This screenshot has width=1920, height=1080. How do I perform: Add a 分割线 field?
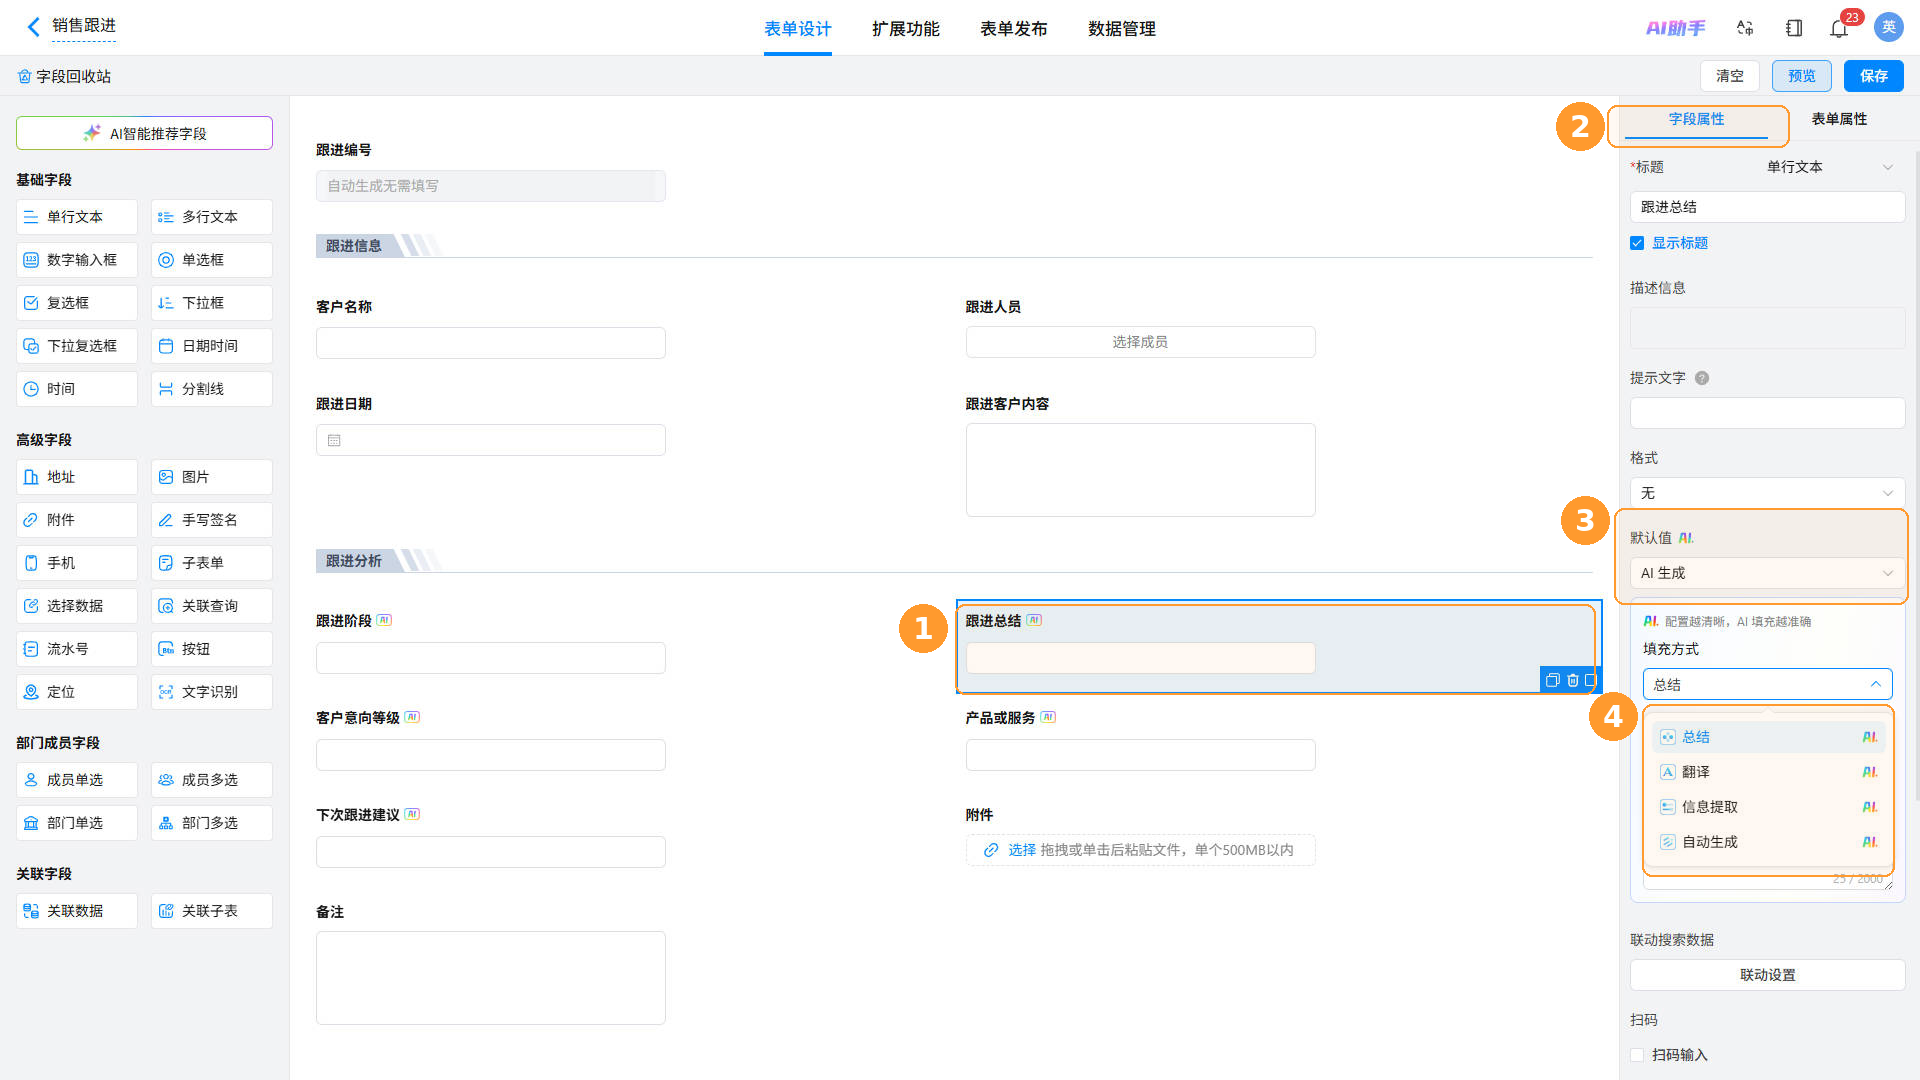[x=212, y=389]
